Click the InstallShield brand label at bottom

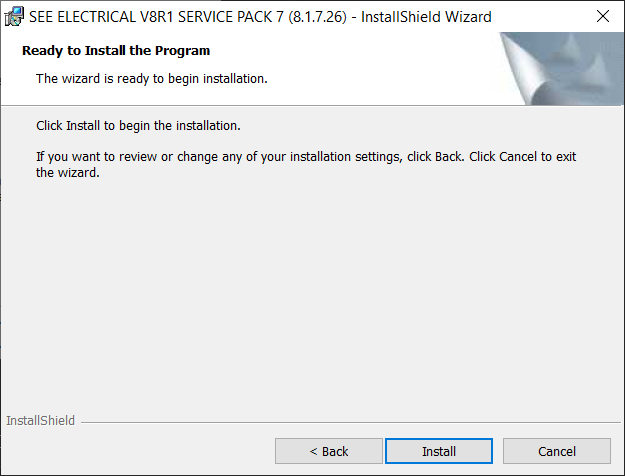click(x=40, y=421)
